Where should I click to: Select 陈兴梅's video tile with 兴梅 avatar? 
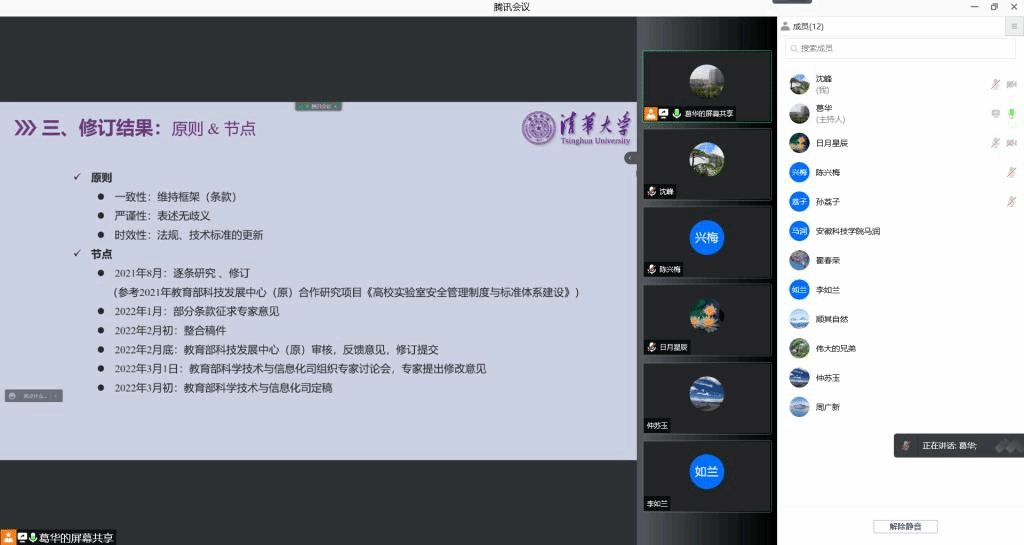(706, 240)
